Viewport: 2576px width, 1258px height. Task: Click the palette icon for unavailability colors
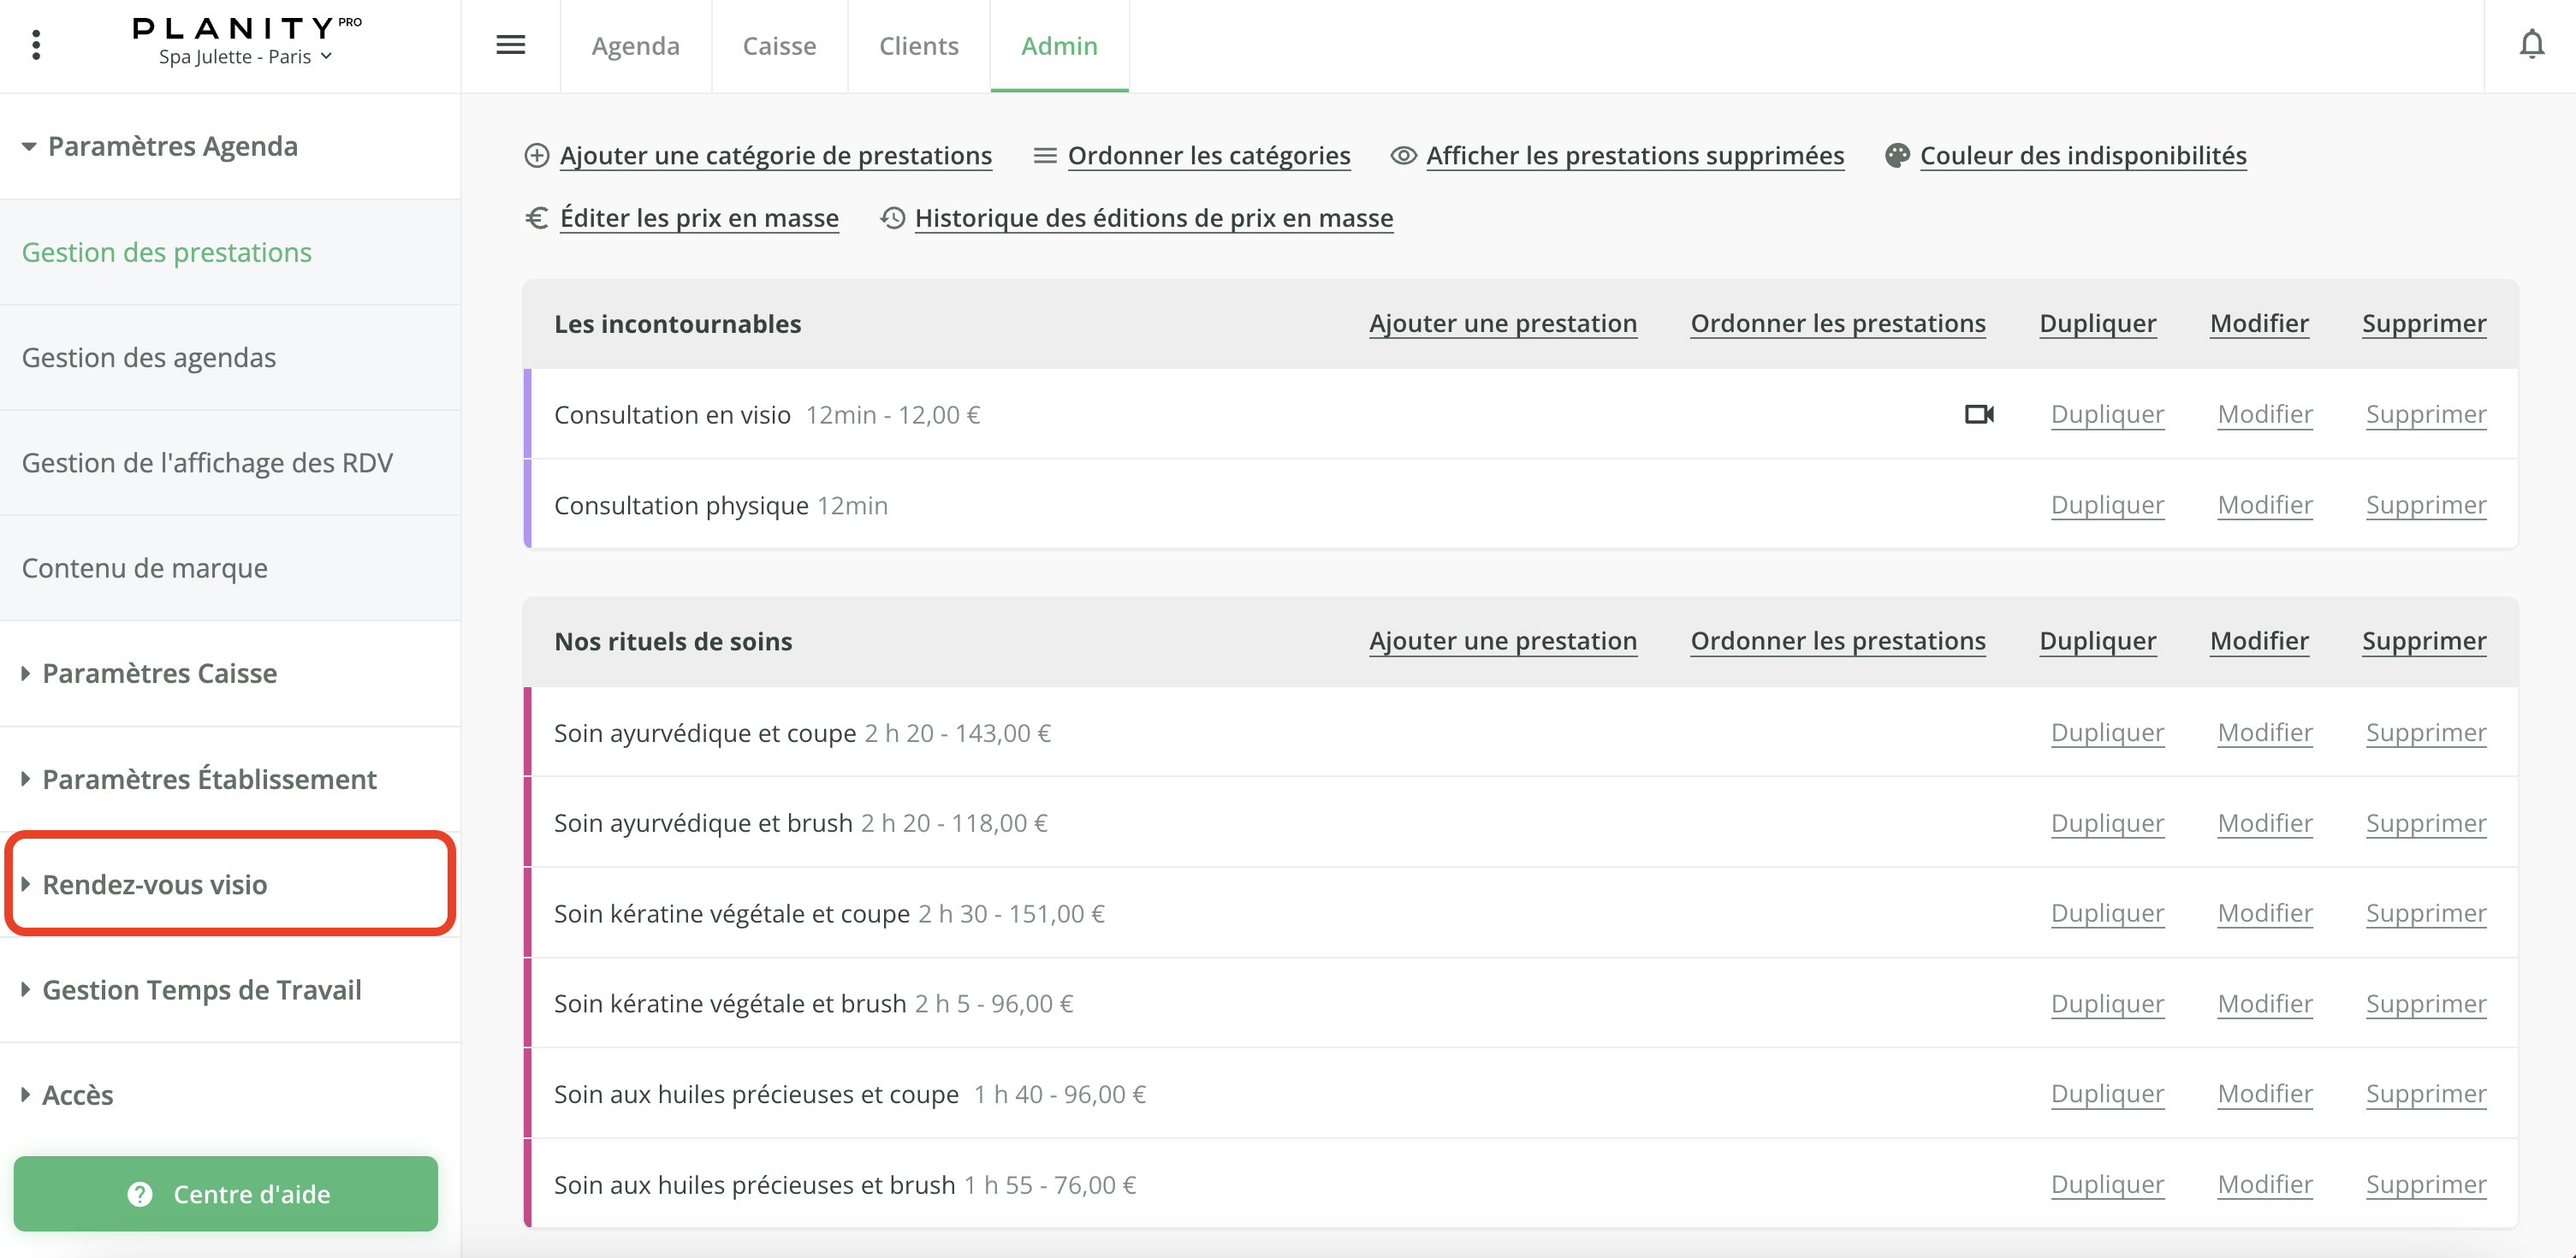1897,156
